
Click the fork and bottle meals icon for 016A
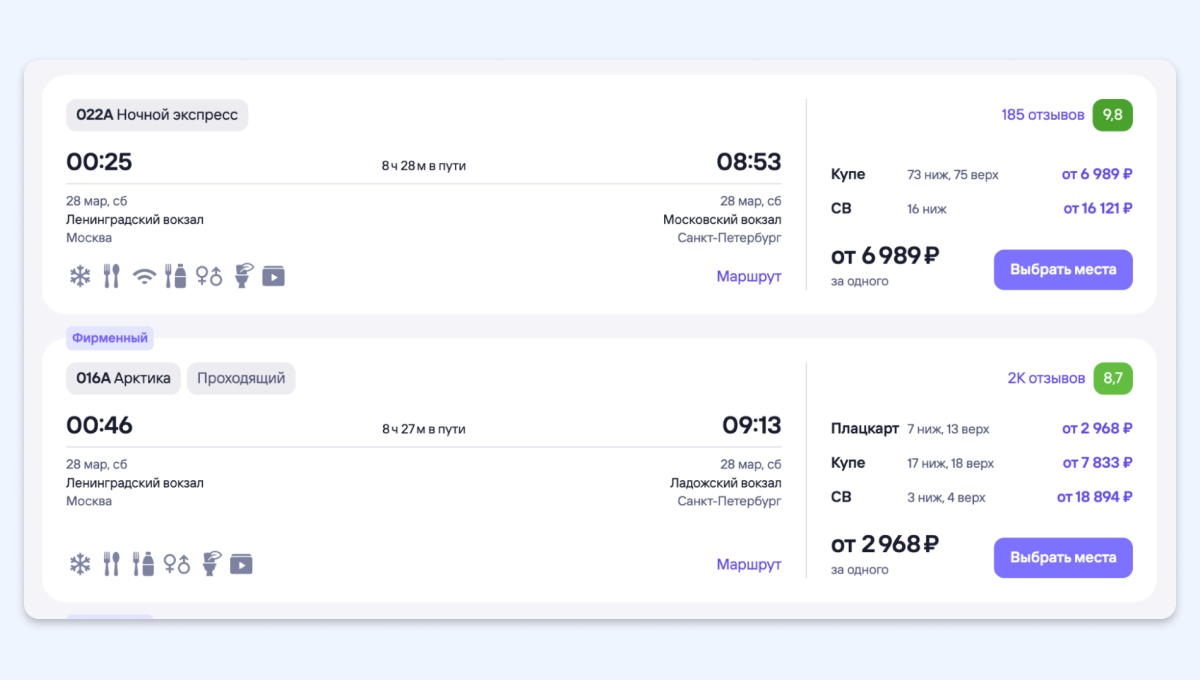(143, 564)
